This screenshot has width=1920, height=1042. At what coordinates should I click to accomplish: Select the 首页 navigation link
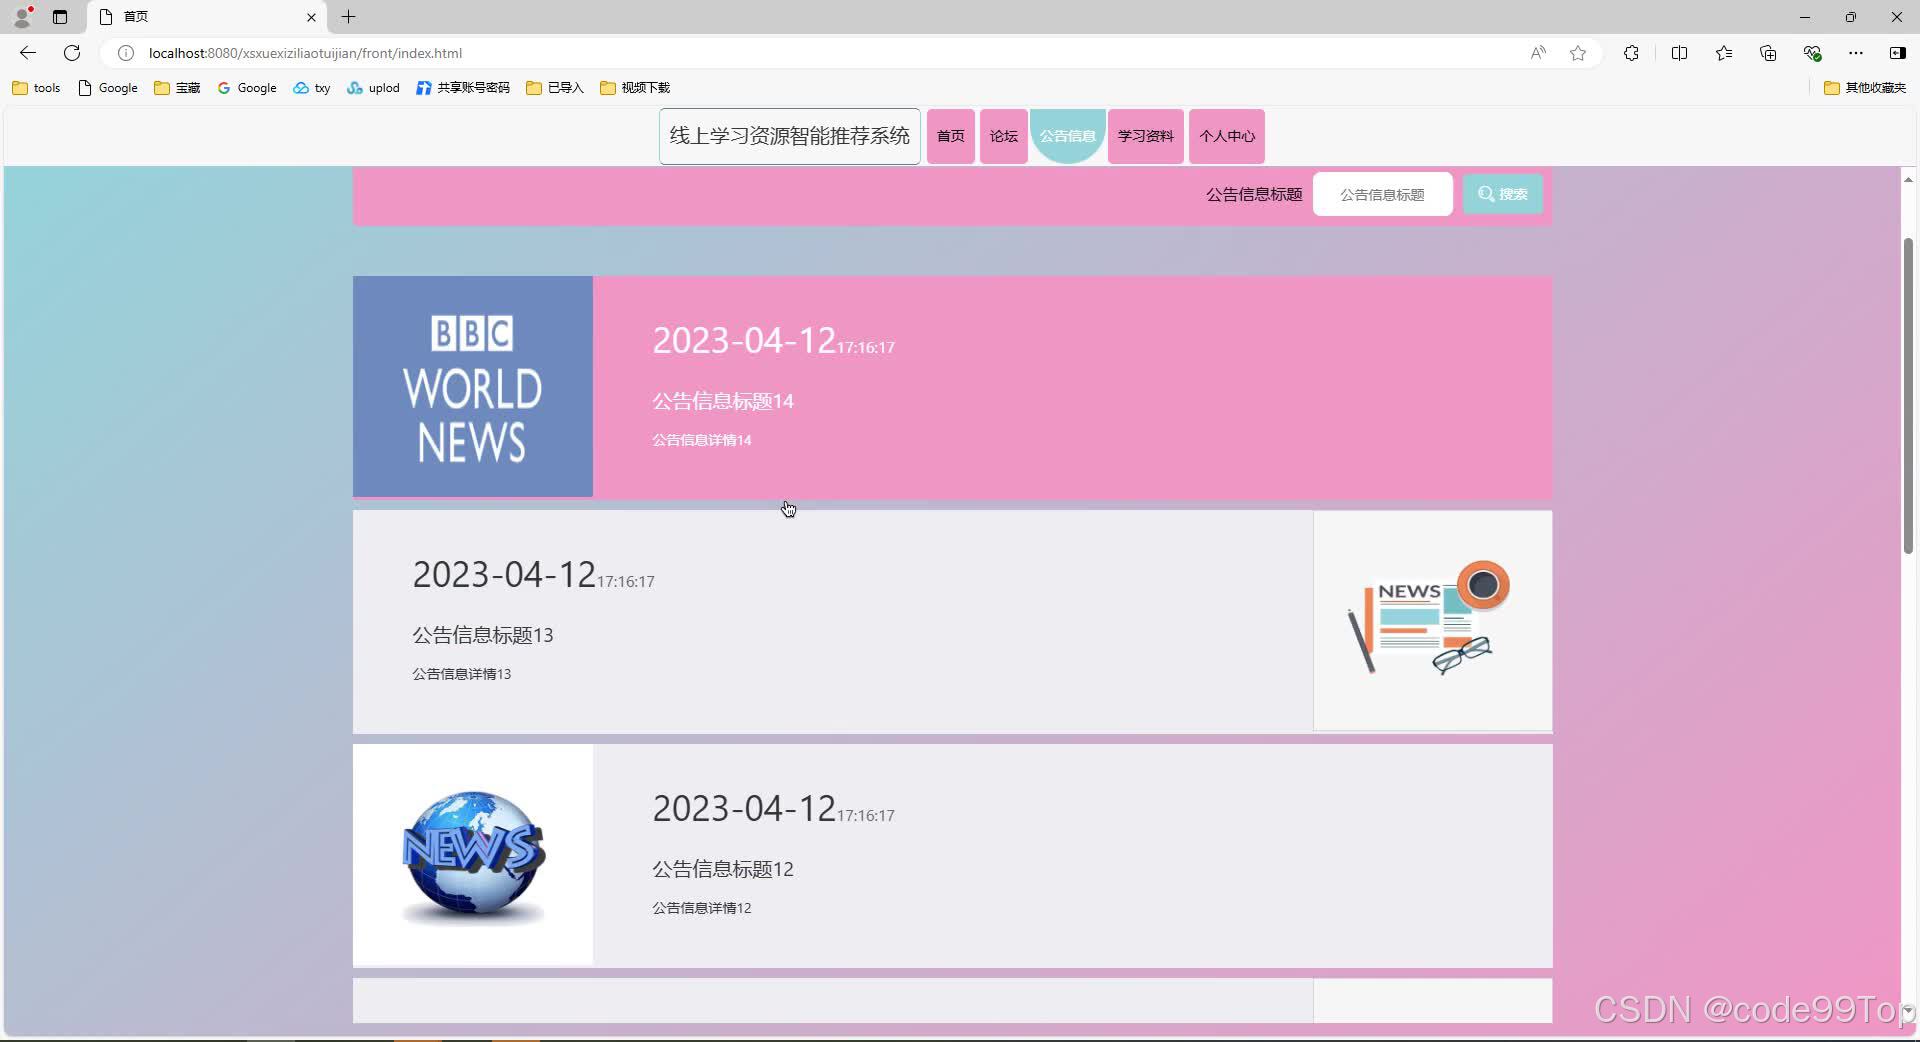point(950,136)
